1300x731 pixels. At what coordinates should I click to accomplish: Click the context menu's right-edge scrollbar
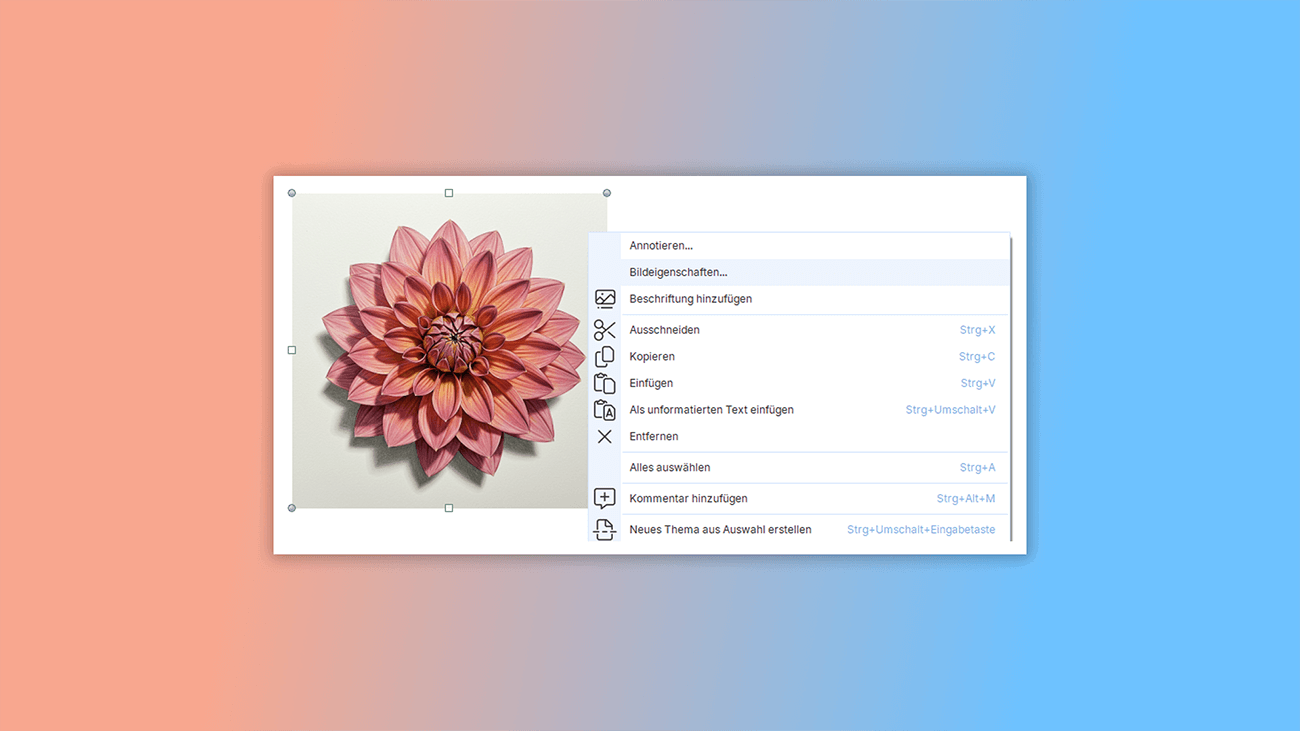[x=1011, y=390]
